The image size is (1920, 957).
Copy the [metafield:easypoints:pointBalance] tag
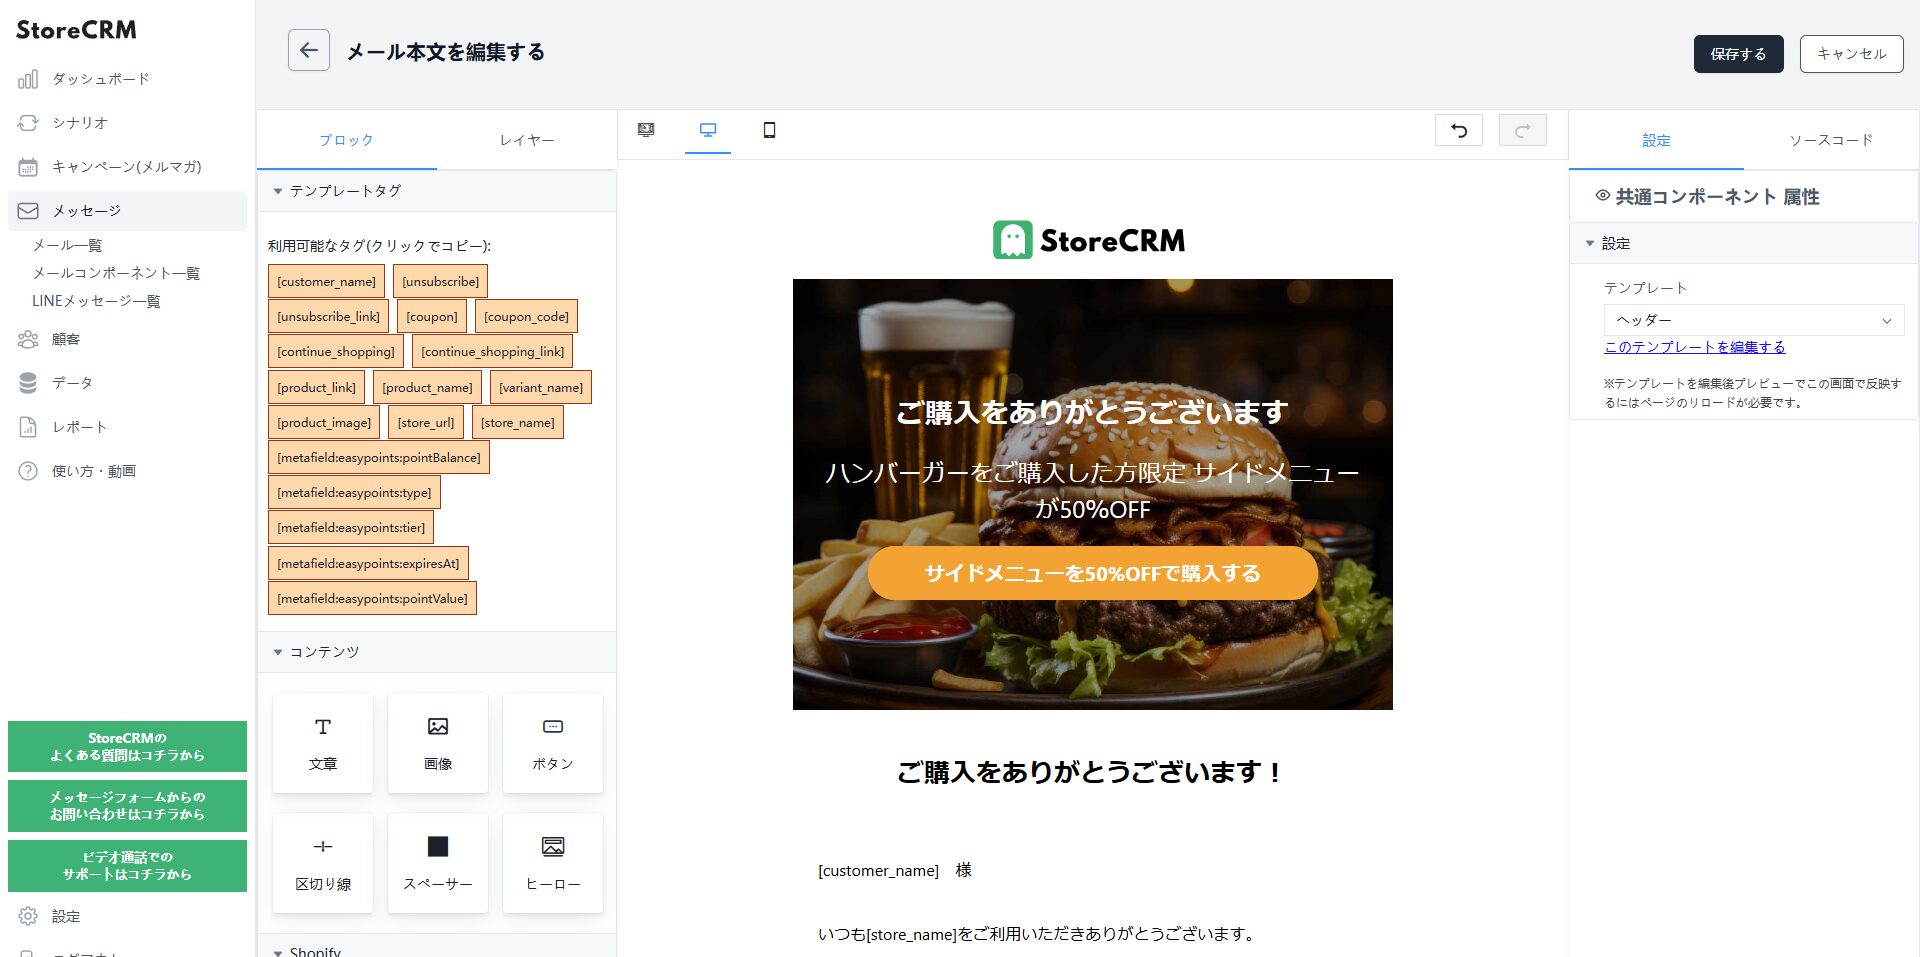(379, 457)
